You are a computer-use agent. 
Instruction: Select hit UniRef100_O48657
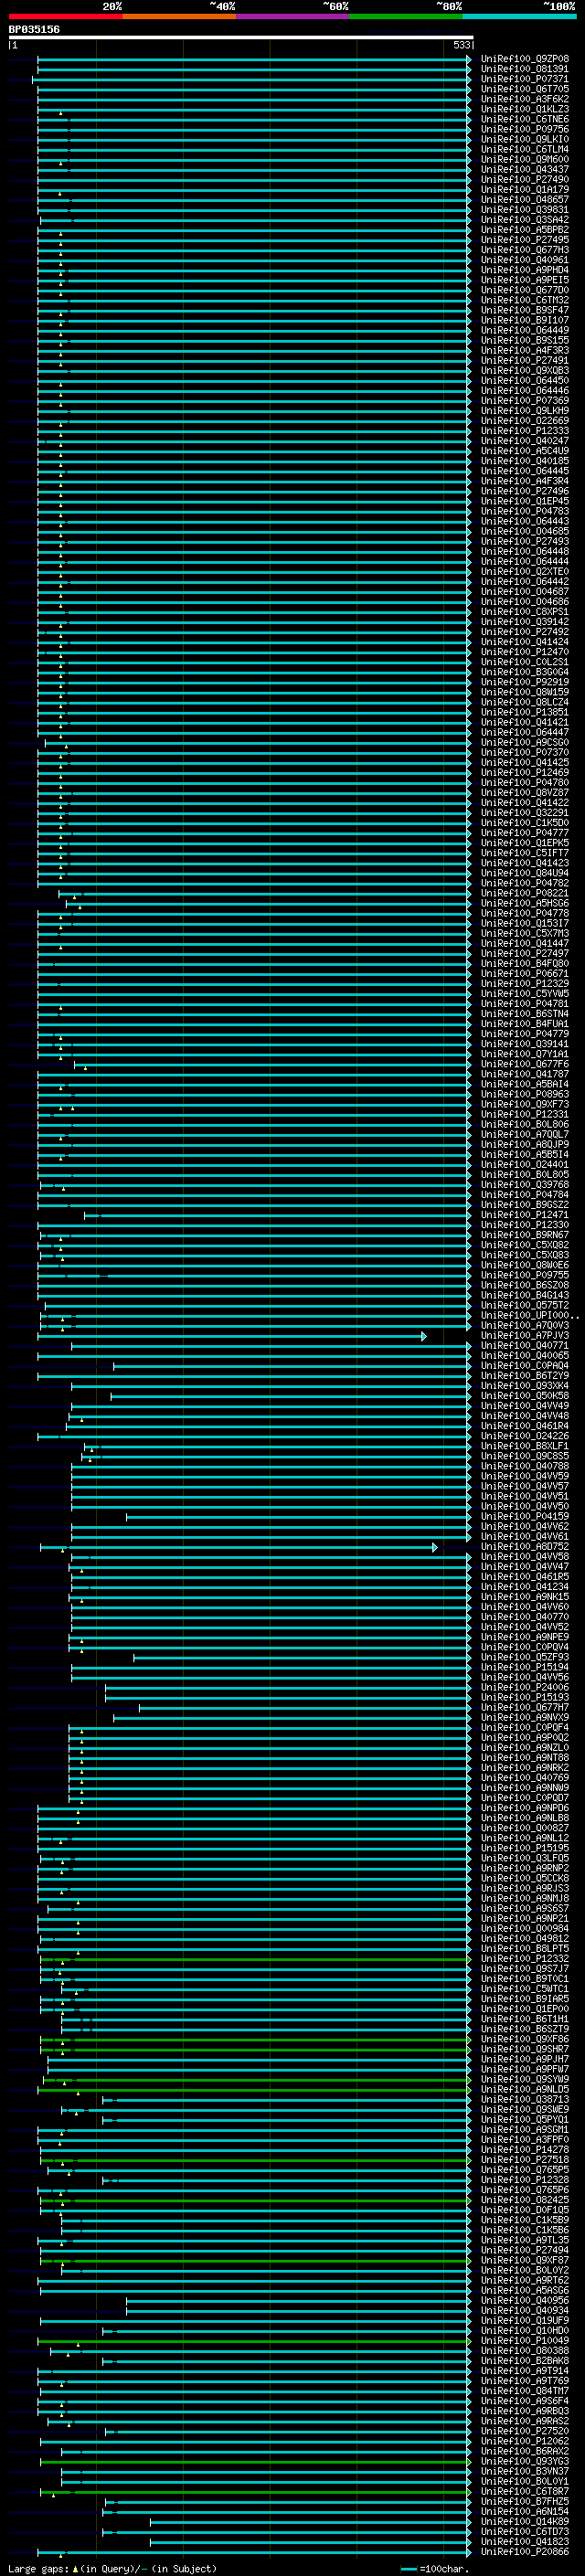coord(525,199)
